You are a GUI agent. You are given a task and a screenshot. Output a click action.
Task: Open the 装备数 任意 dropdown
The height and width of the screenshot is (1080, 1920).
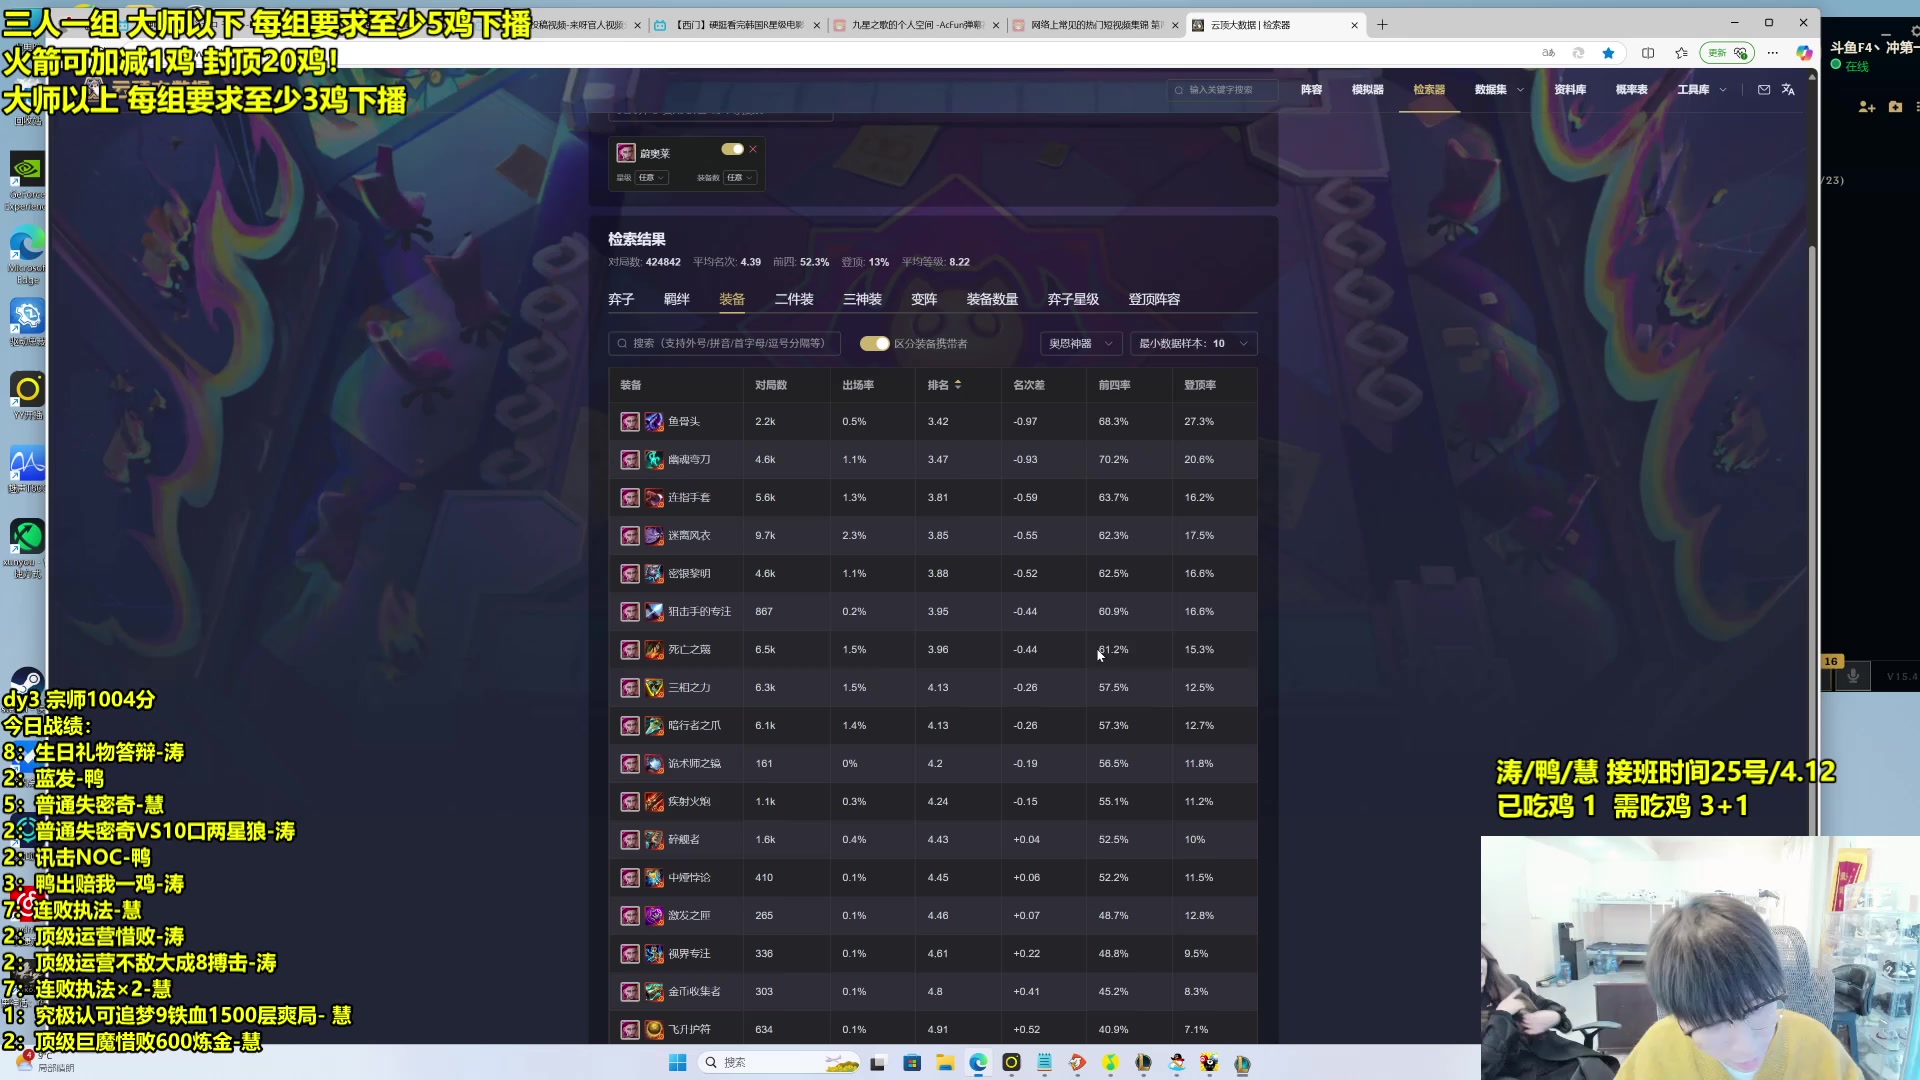[x=740, y=178]
